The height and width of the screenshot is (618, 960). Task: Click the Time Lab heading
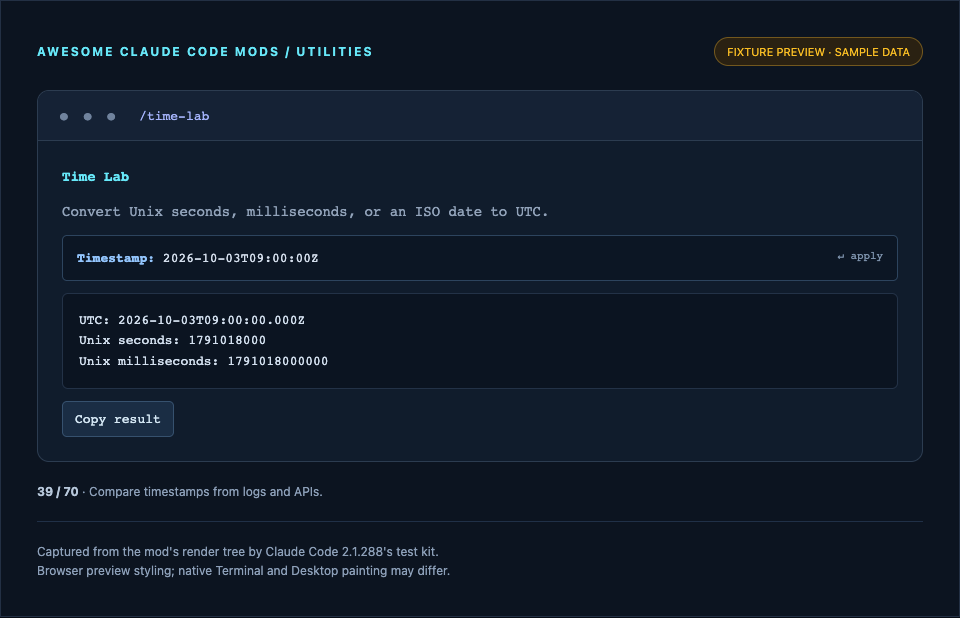click(x=96, y=177)
